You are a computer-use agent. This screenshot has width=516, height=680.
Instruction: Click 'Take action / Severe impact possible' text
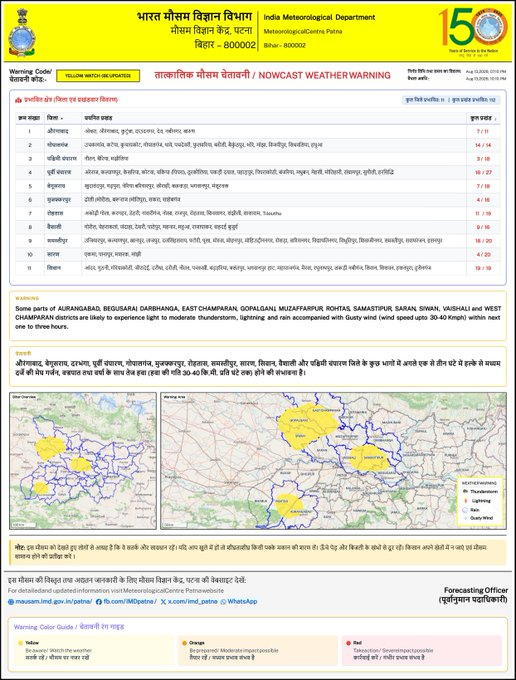pos(393,651)
